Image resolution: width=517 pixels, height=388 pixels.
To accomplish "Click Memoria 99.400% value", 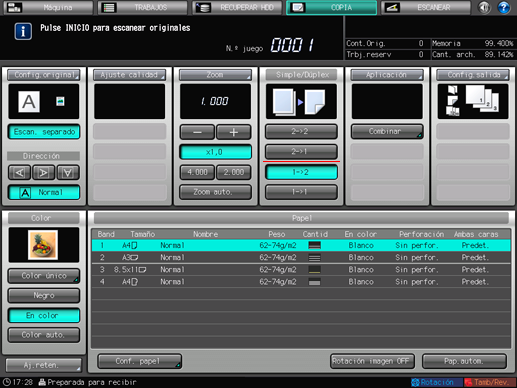I will [499, 43].
